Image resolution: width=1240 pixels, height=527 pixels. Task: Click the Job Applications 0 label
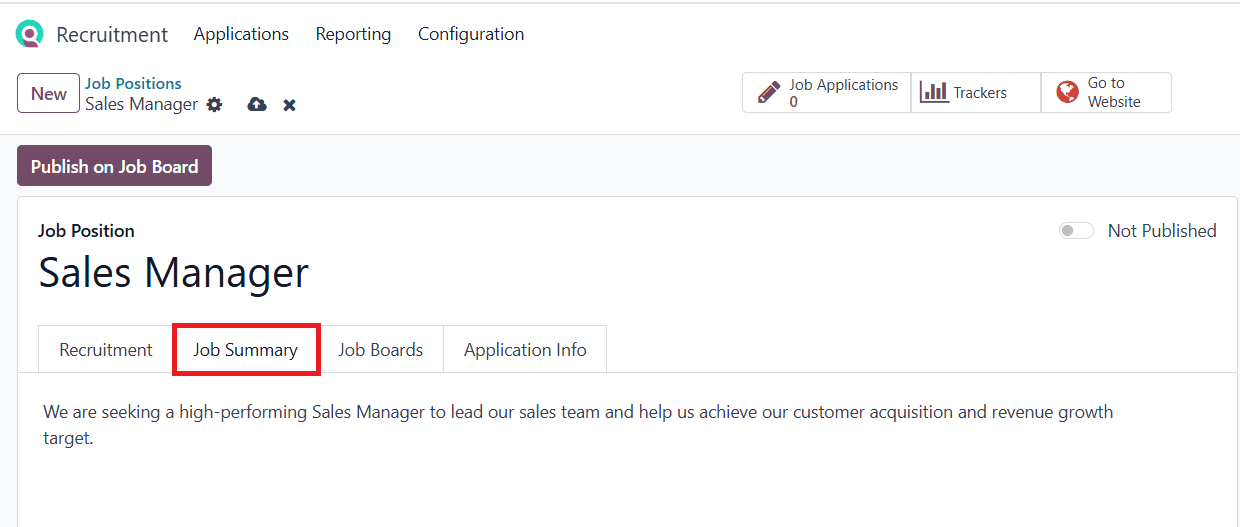[x=843, y=93]
